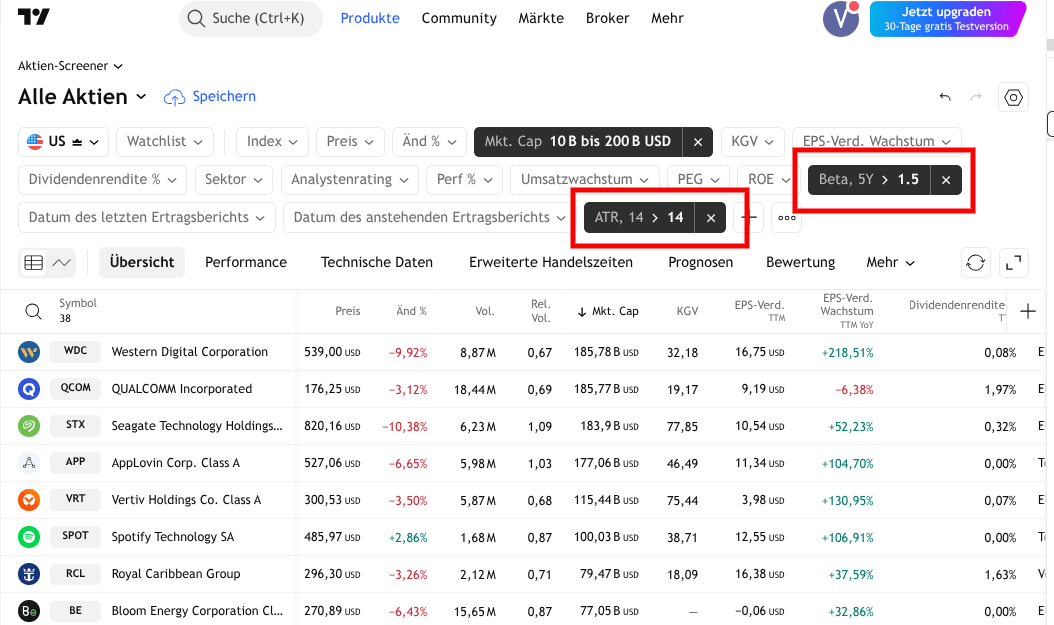Click the Vertiv logo icon
The width and height of the screenshot is (1054, 625).
[29, 500]
